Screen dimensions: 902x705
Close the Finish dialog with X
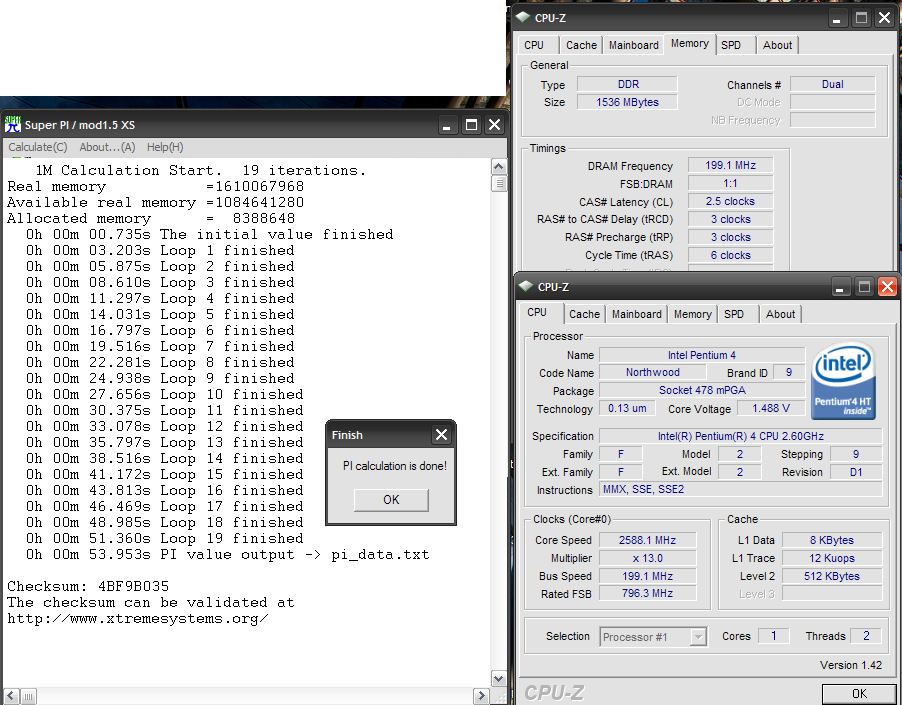point(441,435)
